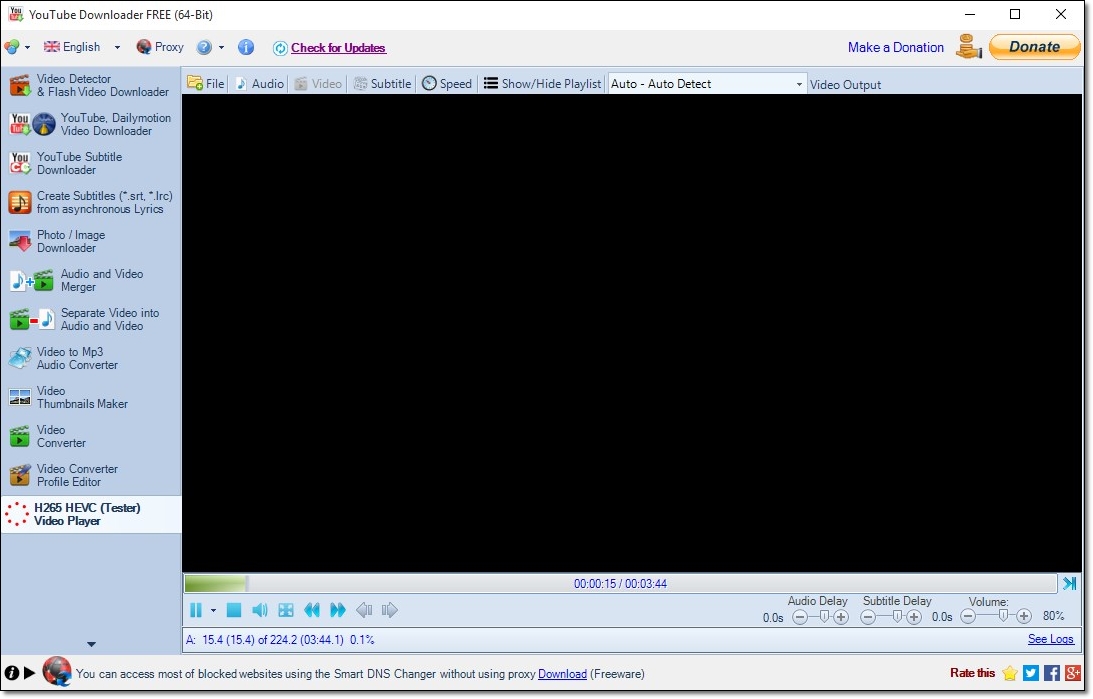Screen dimensions: 1093x699
Task: Click Check for Updates link
Action: (338, 47)
